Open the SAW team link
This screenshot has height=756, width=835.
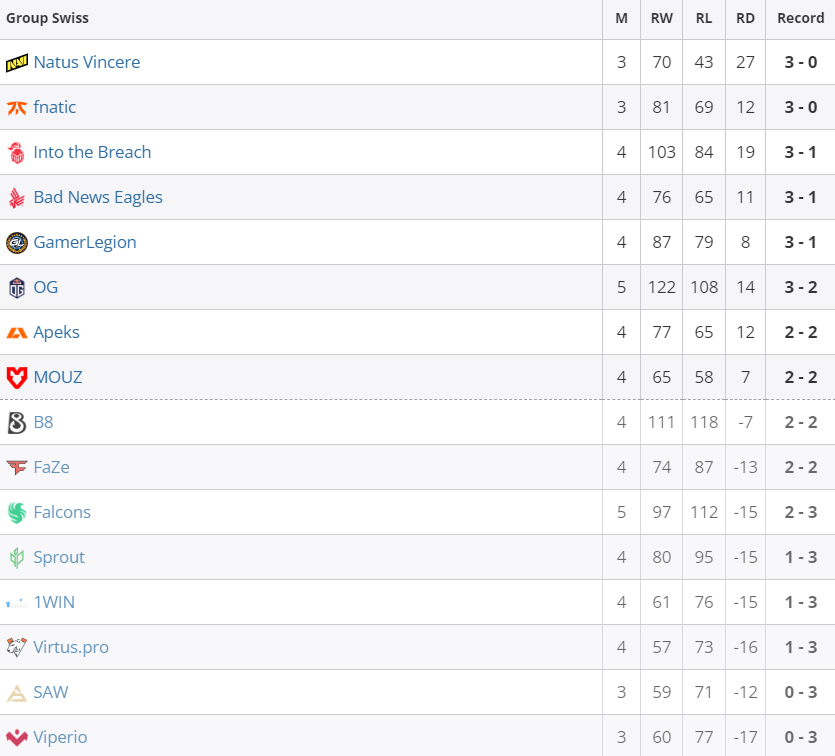click(51, 692)
